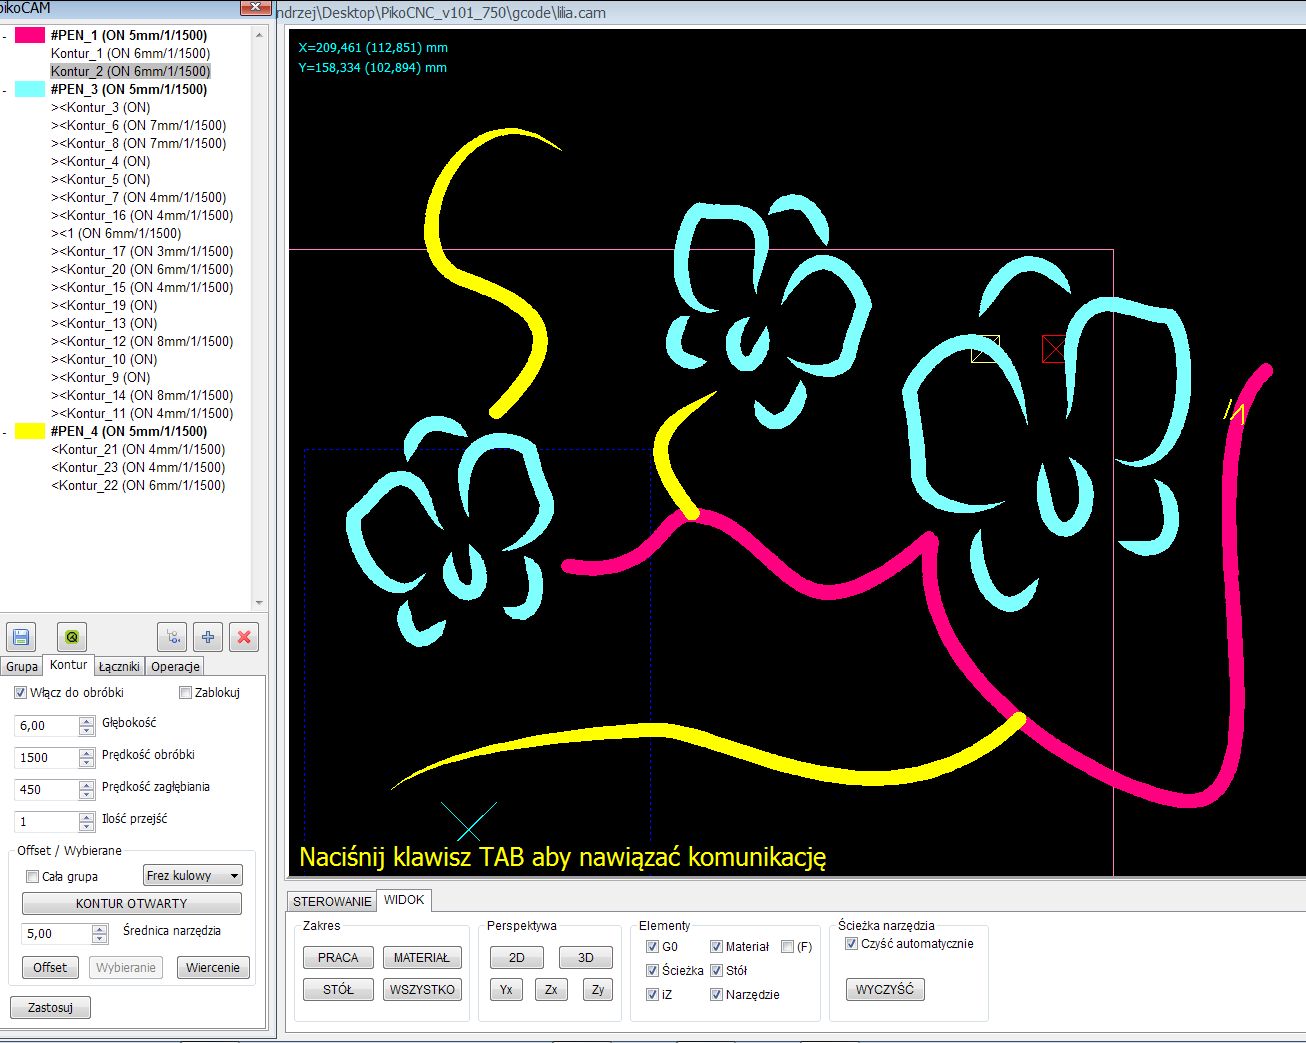Click the Zx view button

[x=552, y=989]
